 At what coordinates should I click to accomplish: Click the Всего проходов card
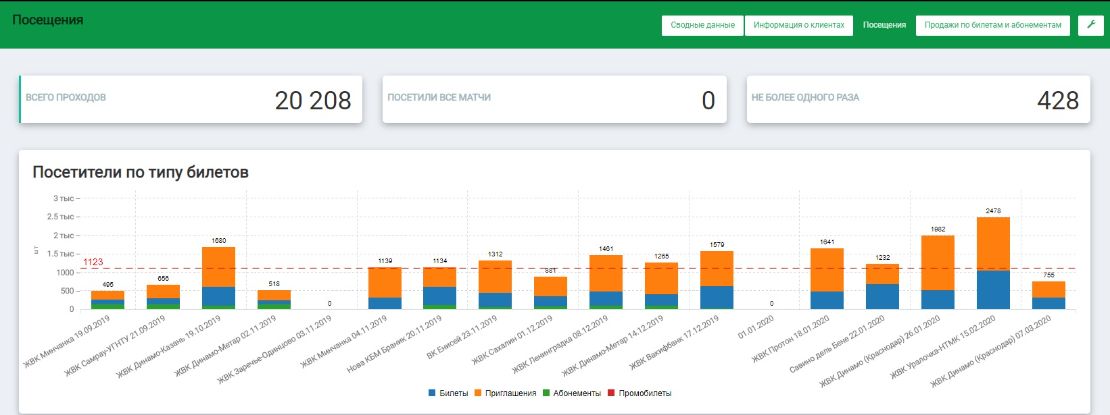click(190, 99)
